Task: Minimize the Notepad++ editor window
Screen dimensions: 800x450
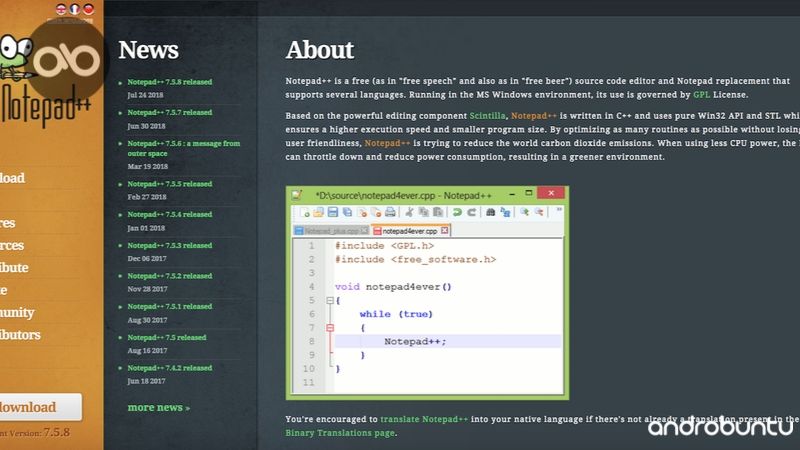Action: coord(512,194)
